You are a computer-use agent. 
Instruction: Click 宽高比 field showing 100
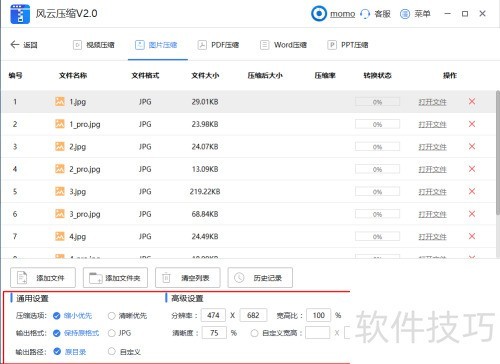[319, 315]
